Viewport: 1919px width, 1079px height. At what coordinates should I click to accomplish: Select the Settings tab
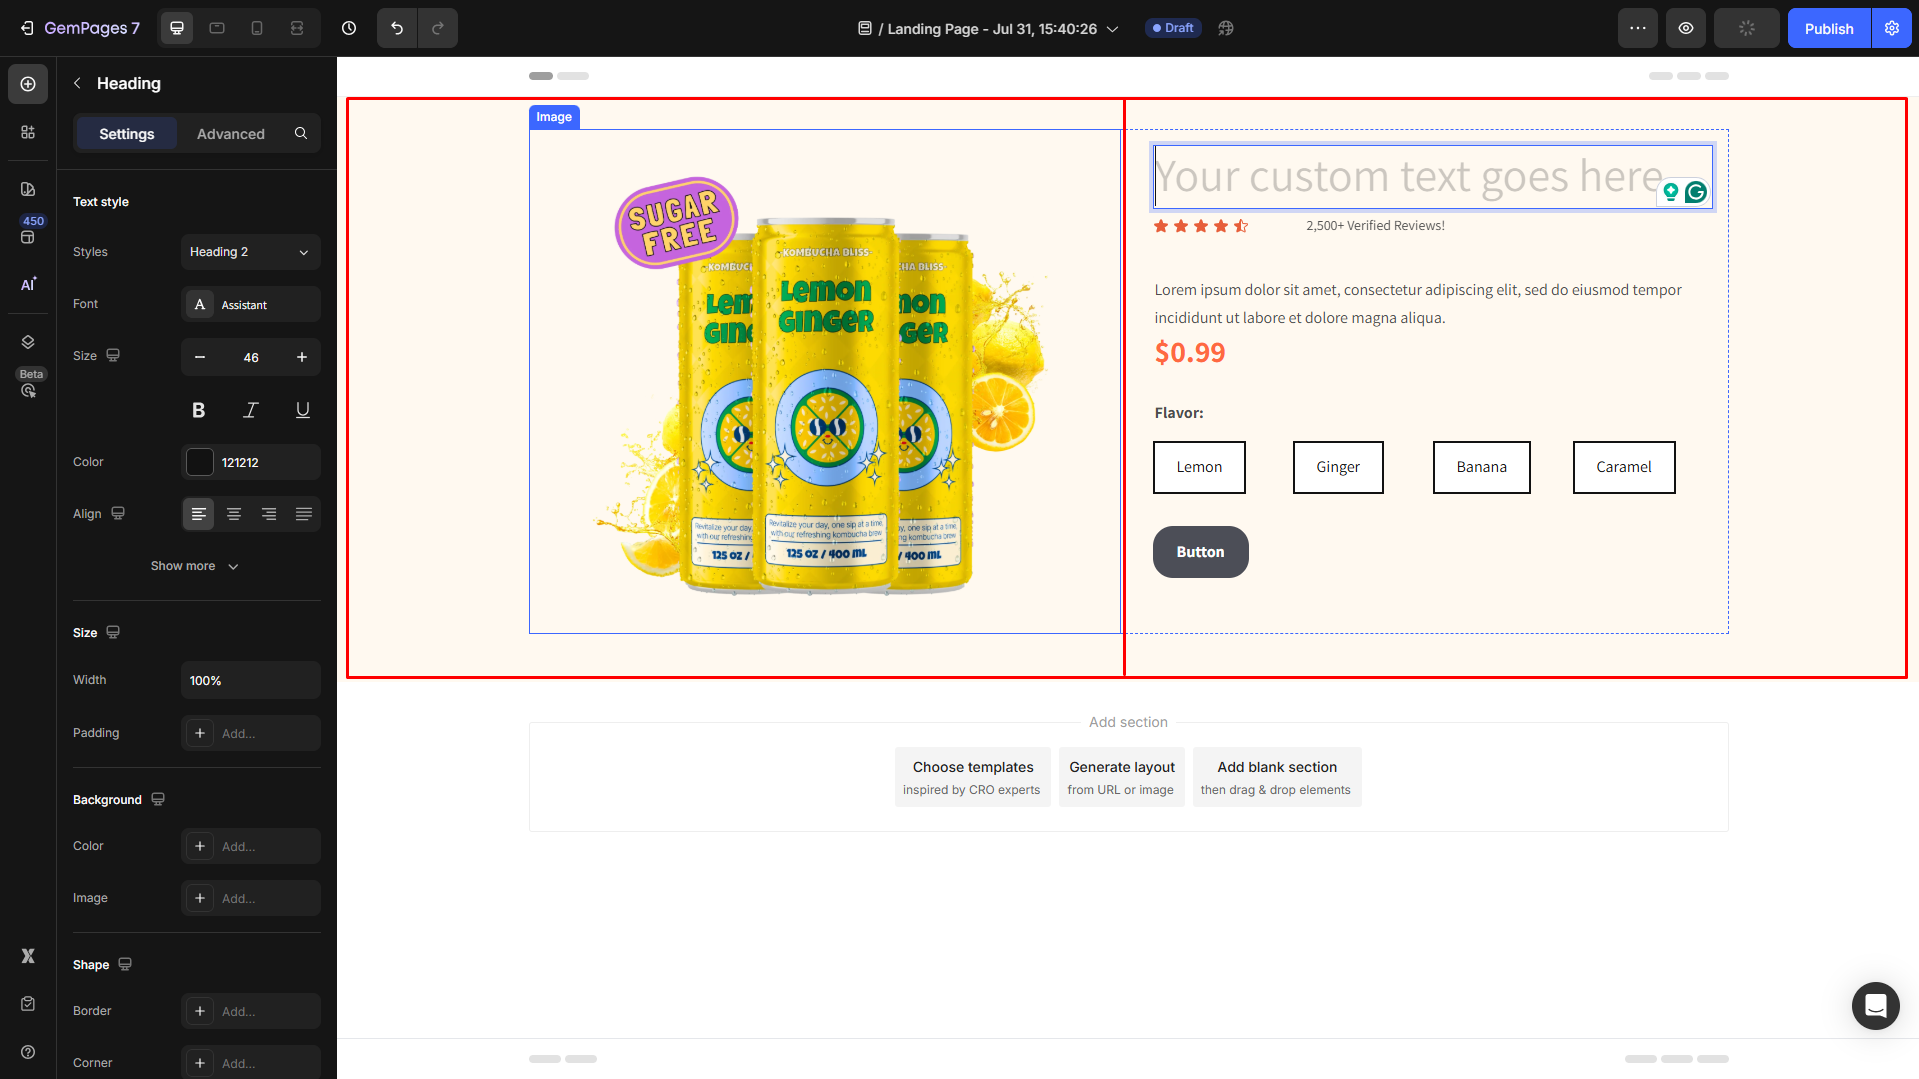click(x=126, y=134)
